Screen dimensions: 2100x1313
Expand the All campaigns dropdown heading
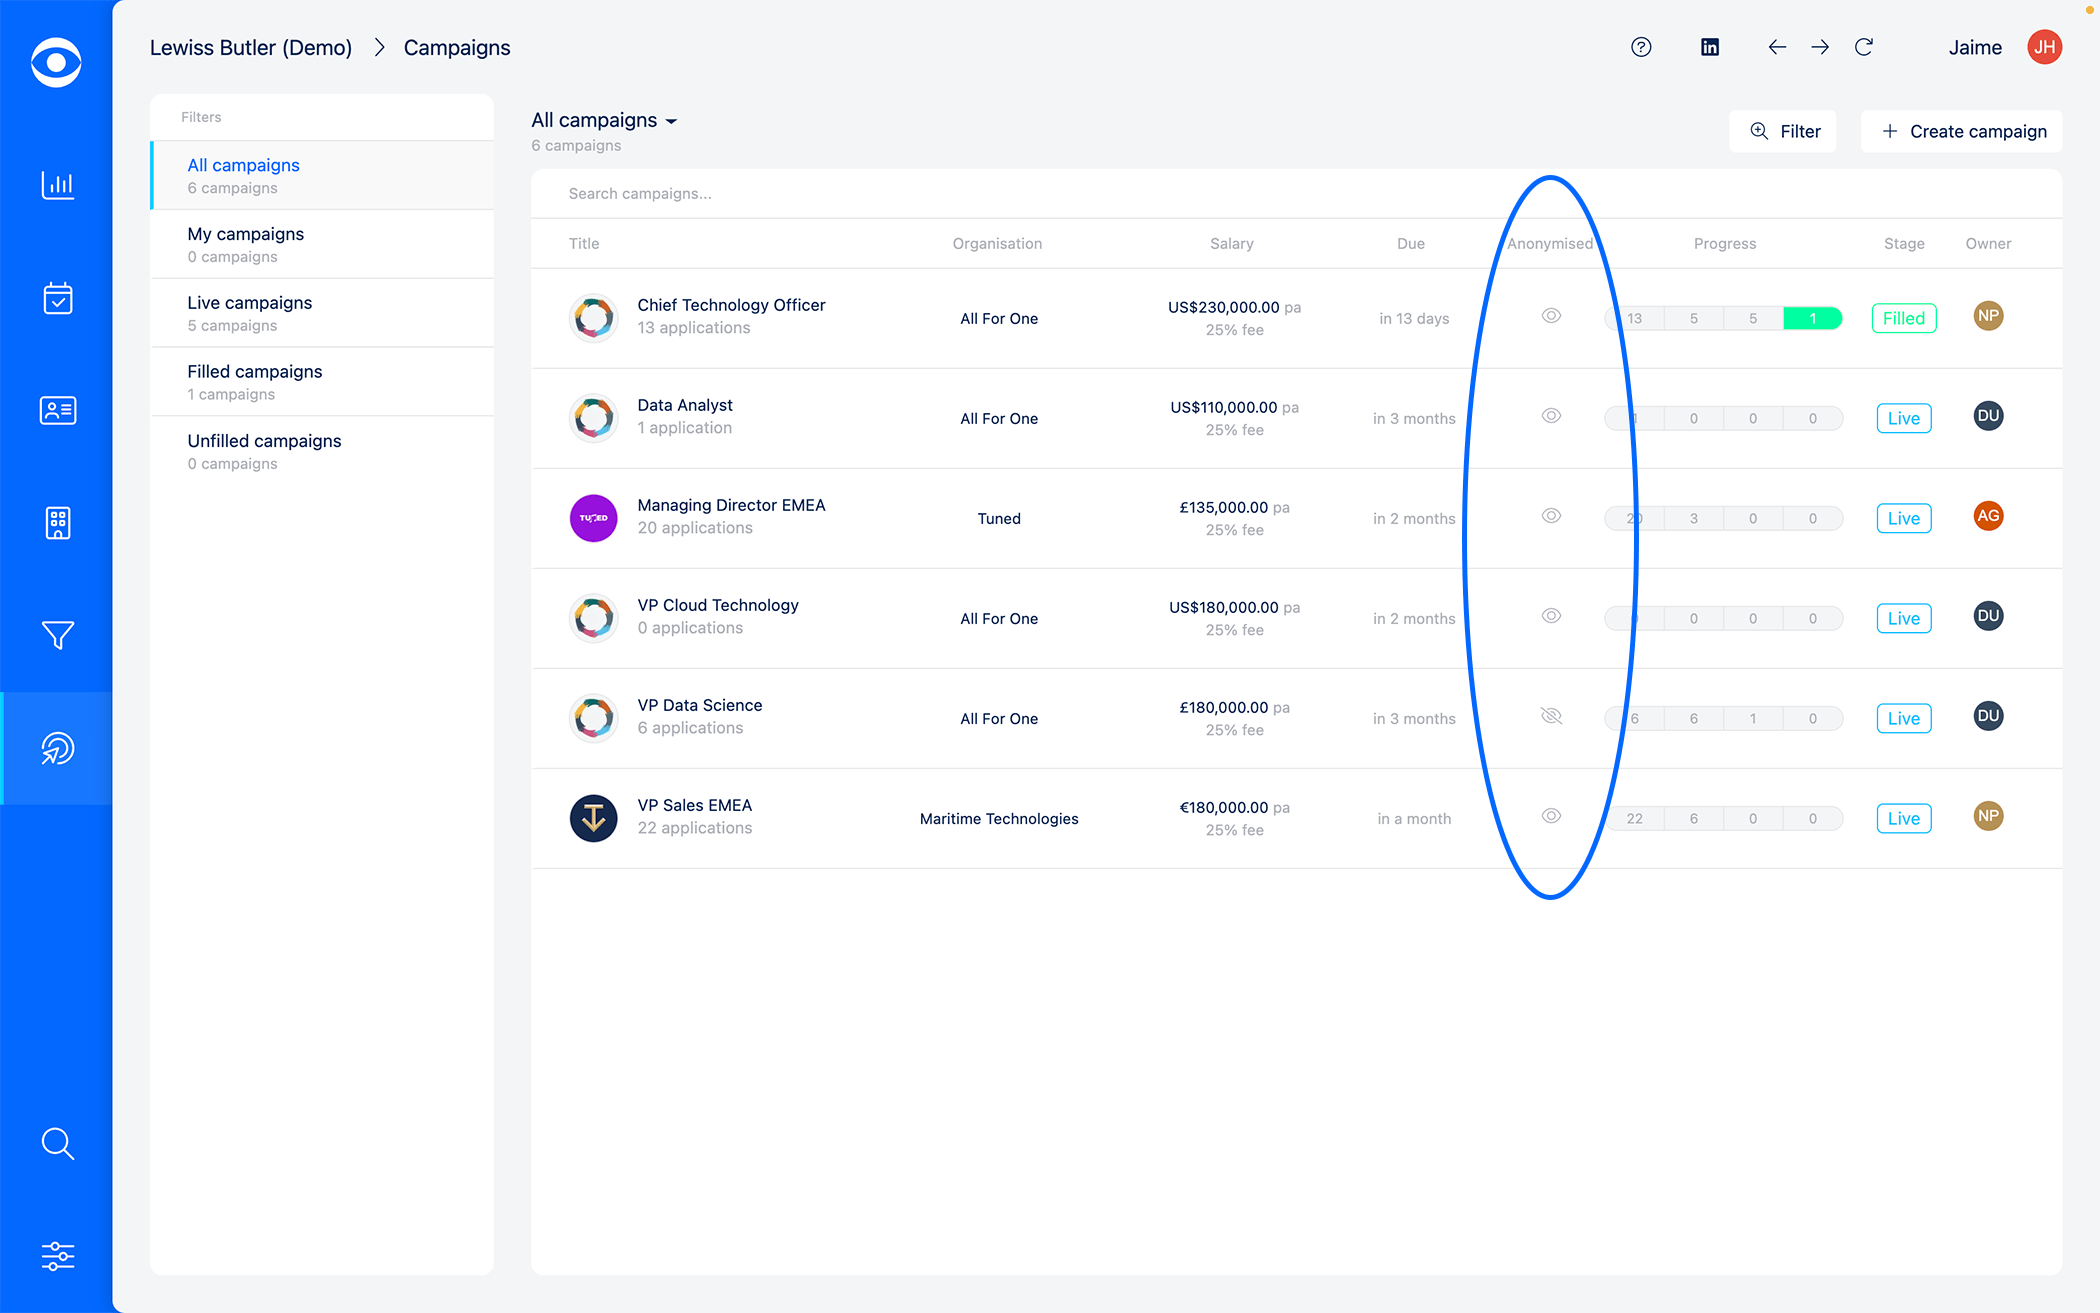604,120
